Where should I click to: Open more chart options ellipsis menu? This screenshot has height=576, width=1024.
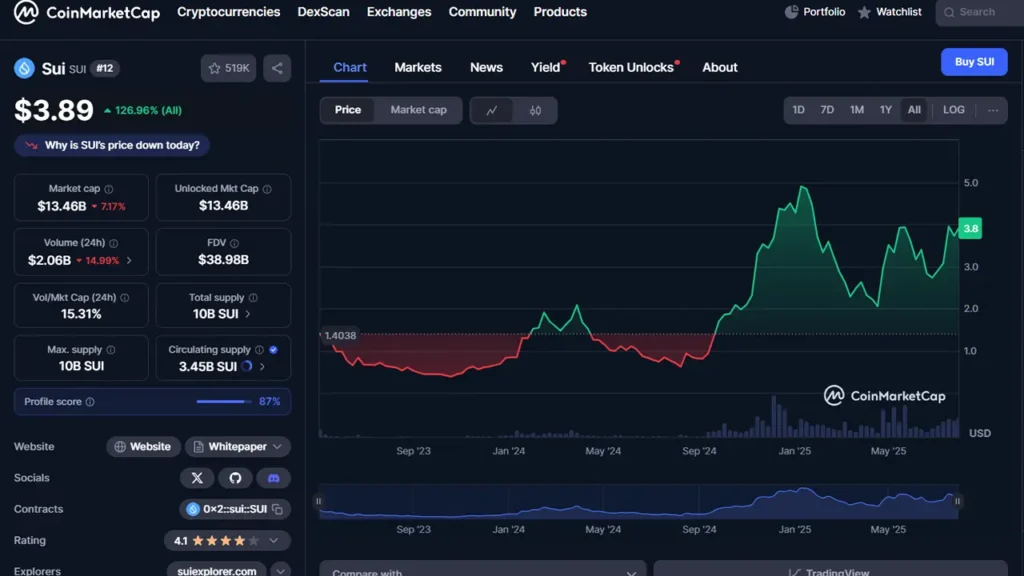click(993, 110)
